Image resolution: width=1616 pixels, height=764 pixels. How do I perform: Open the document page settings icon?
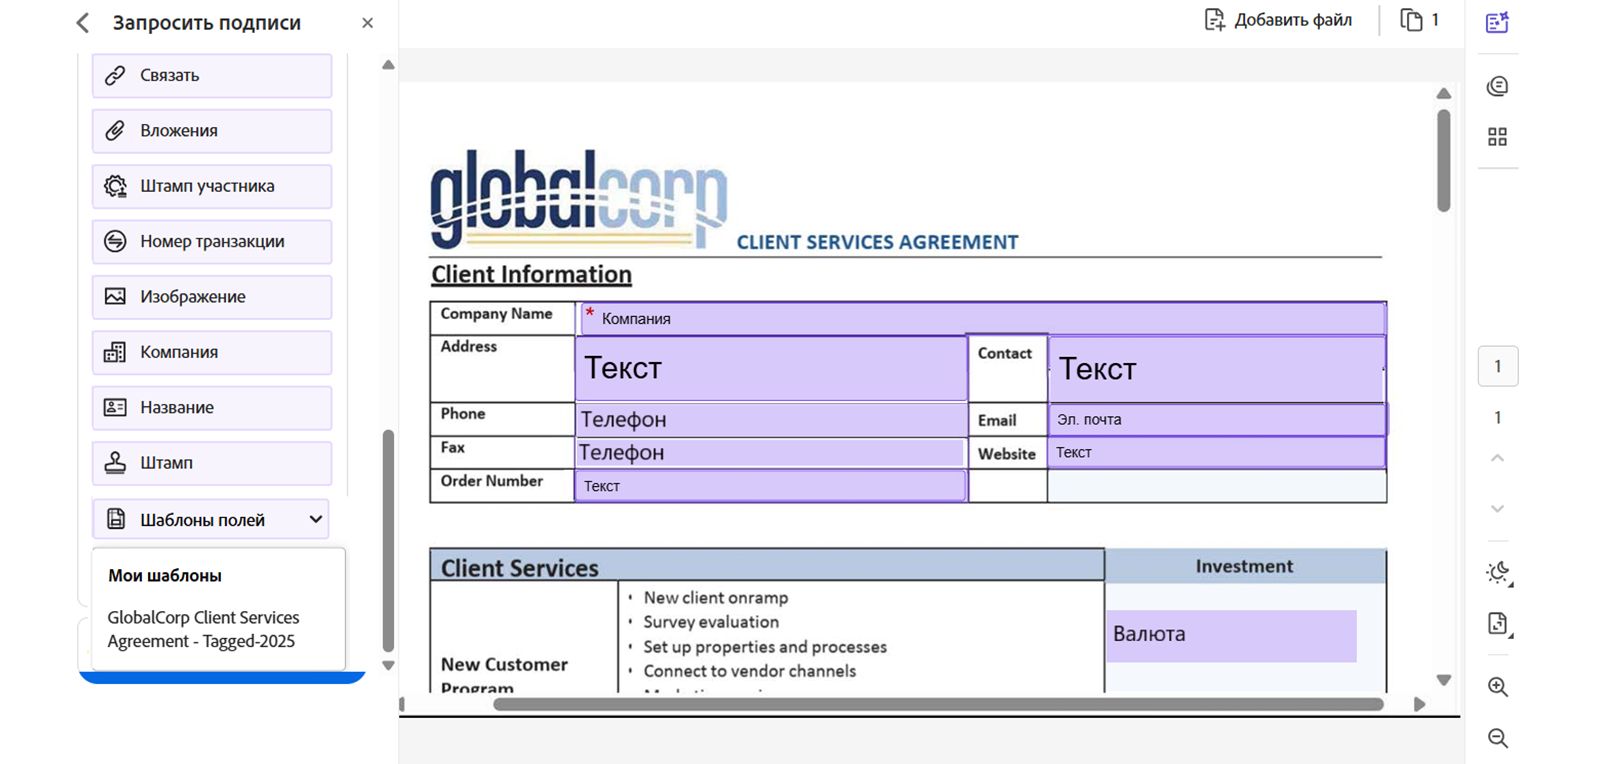pos(1498,625)
